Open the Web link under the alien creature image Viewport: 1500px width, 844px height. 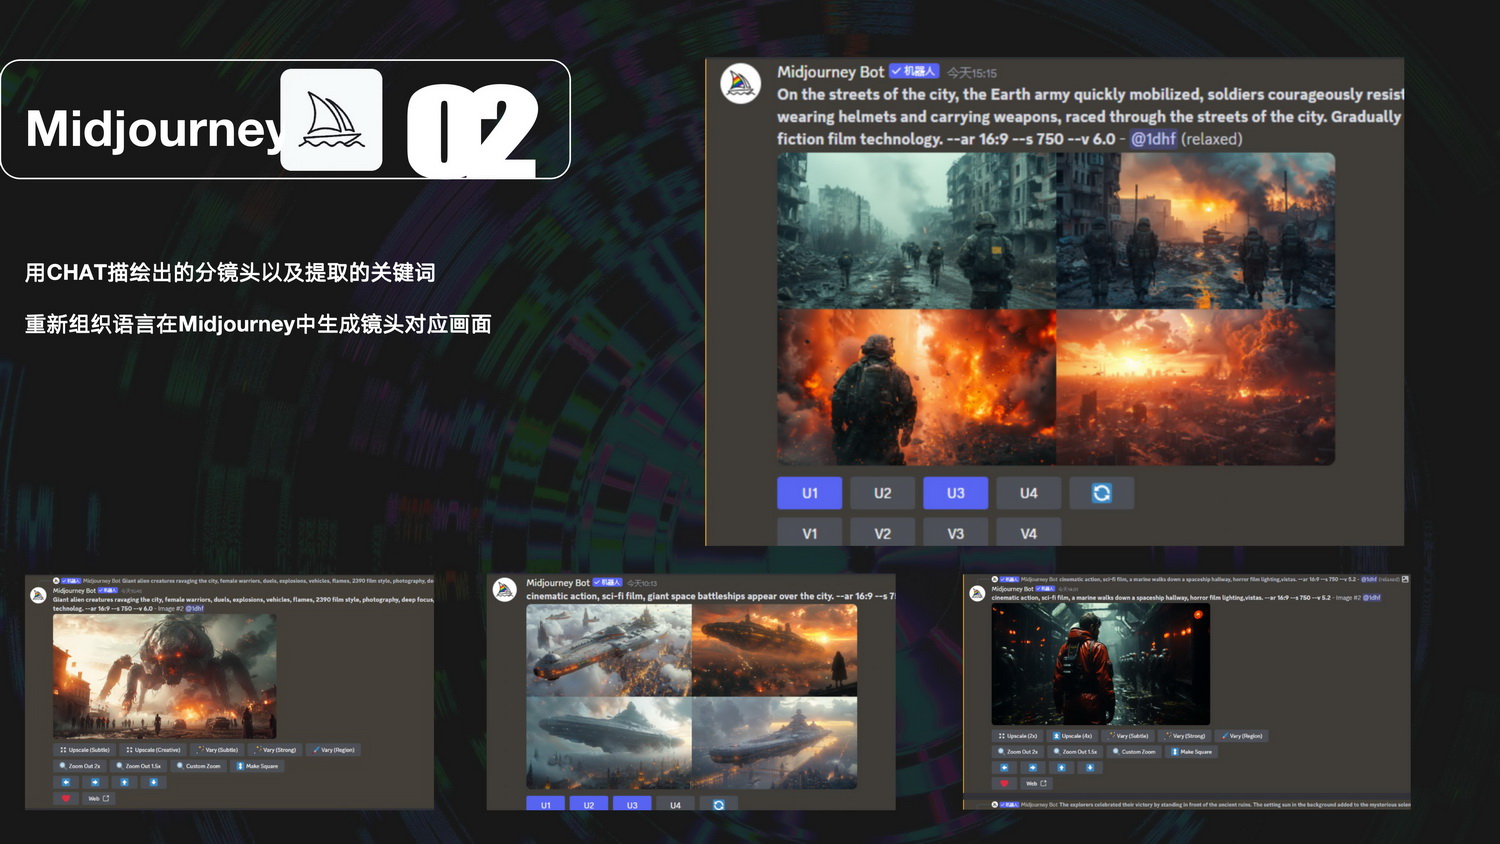(99, 798)
